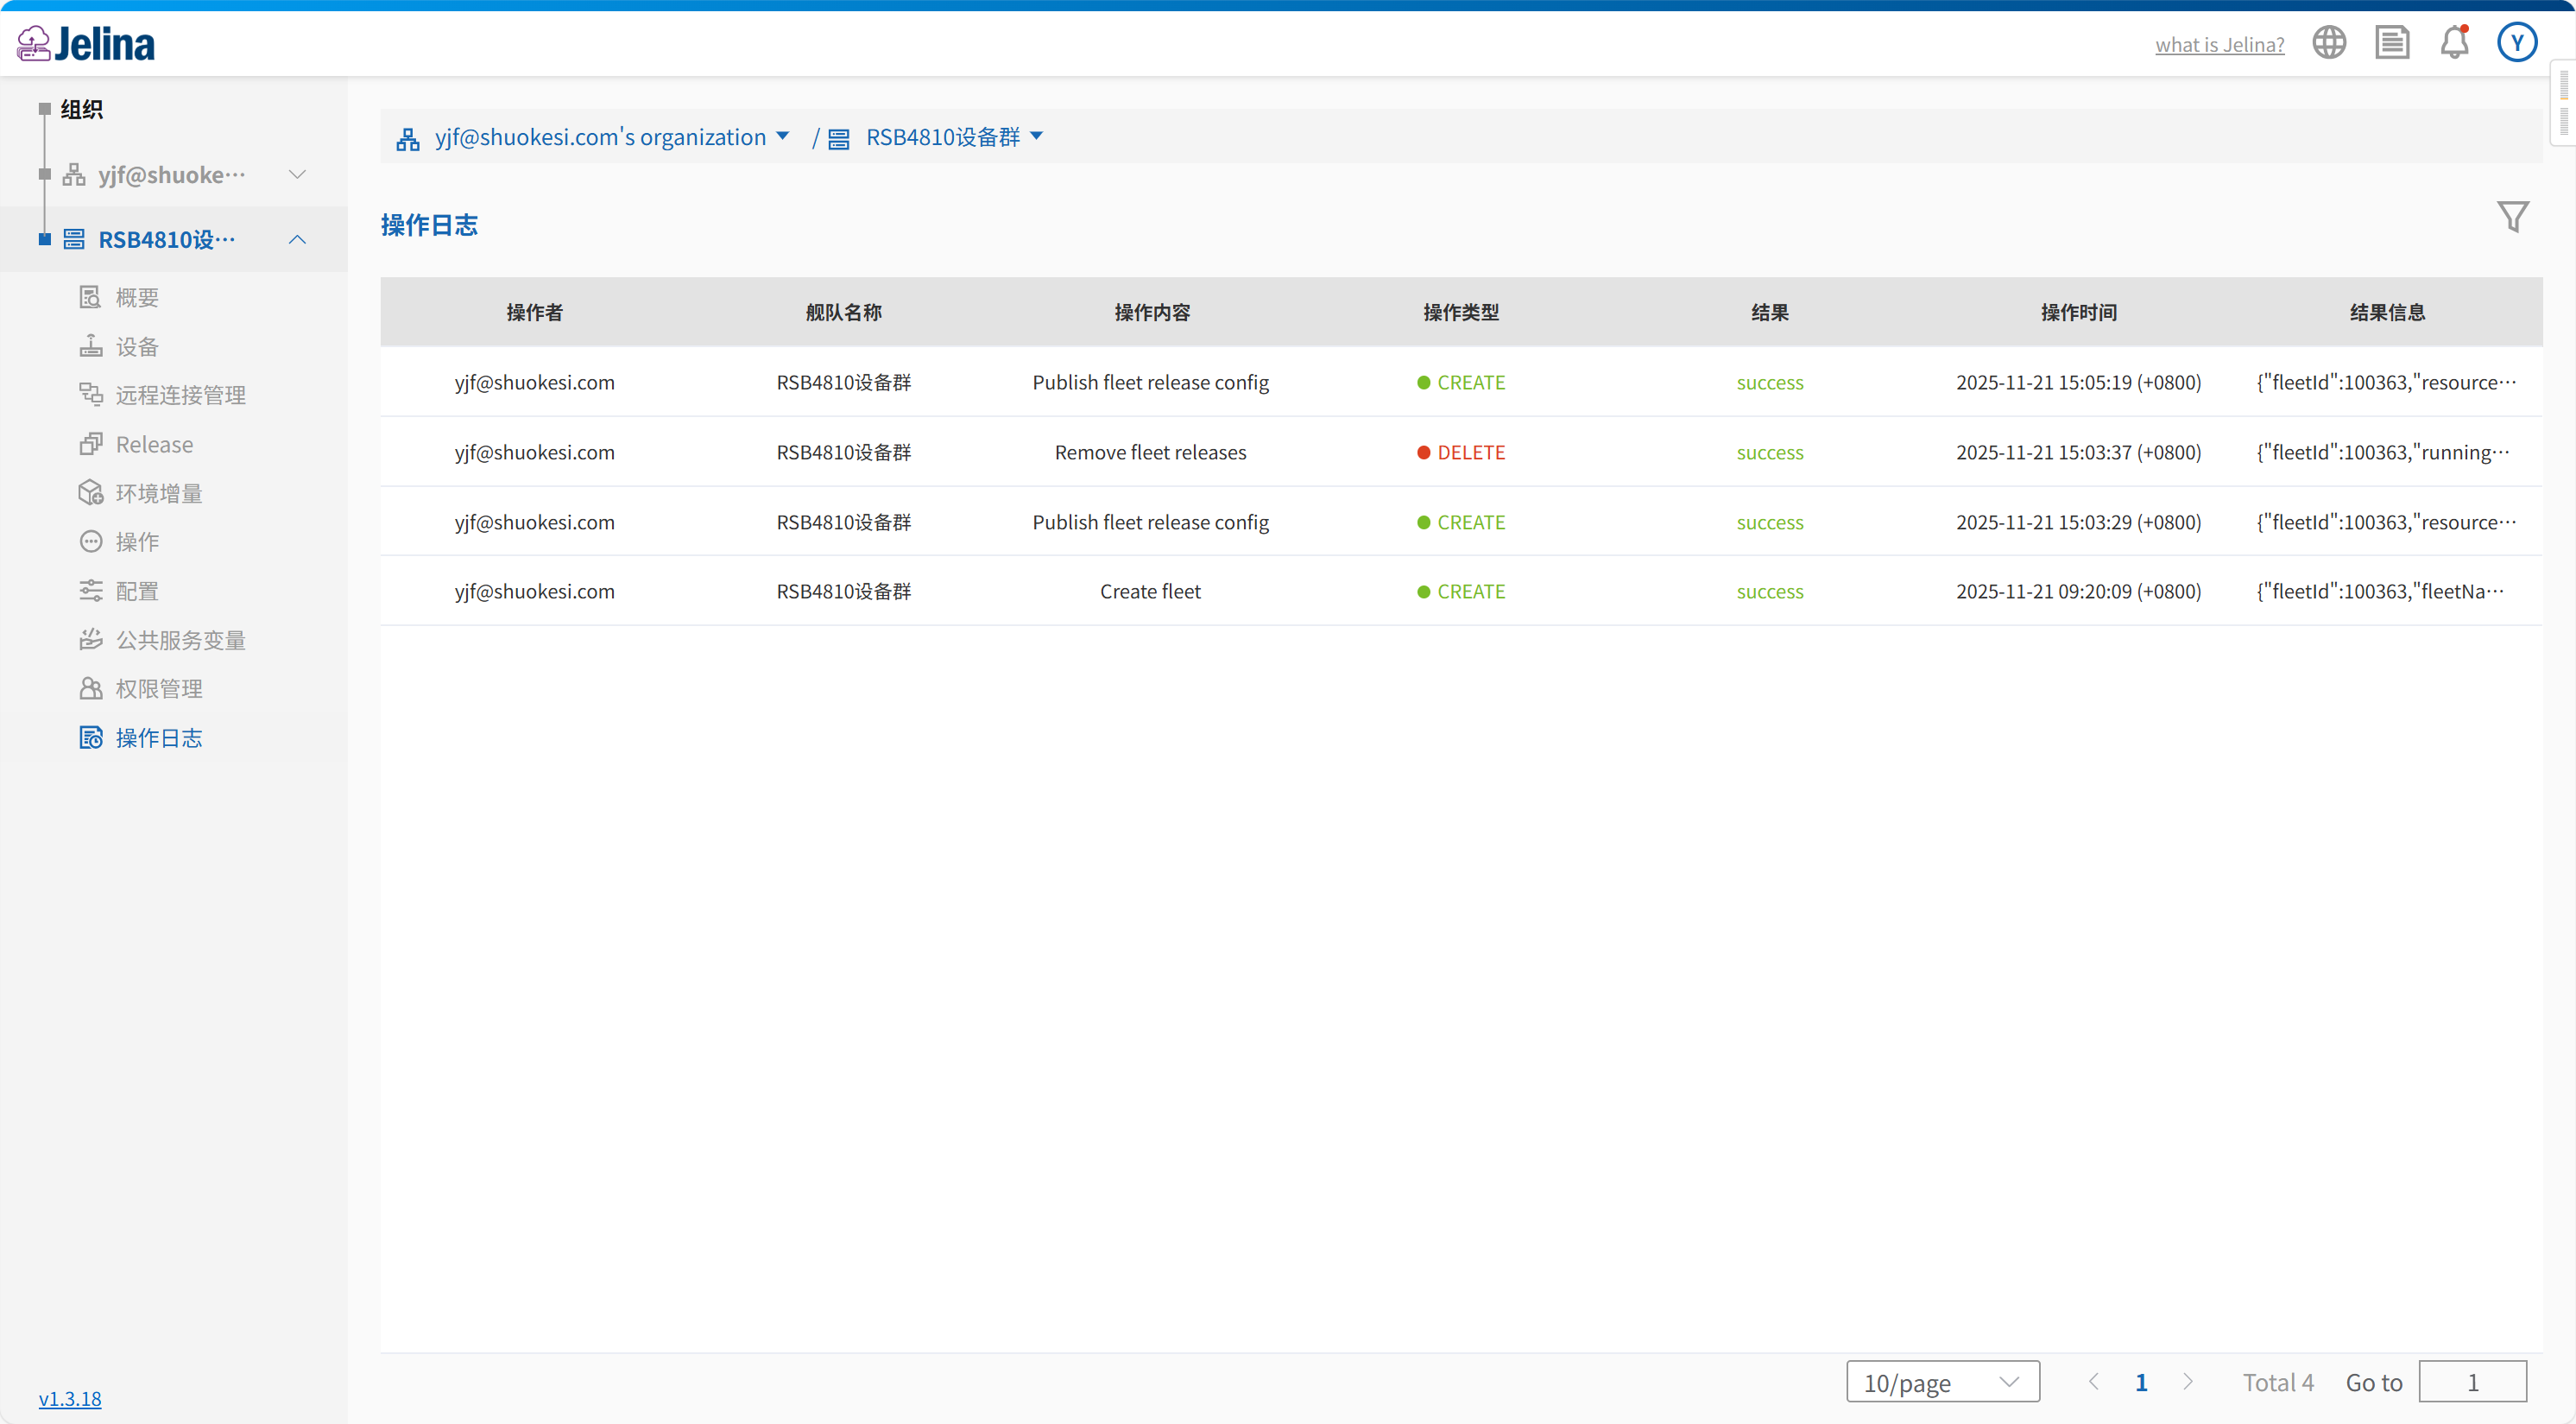
Task: Click the notification bell icon
Action: click(2454, 43)
